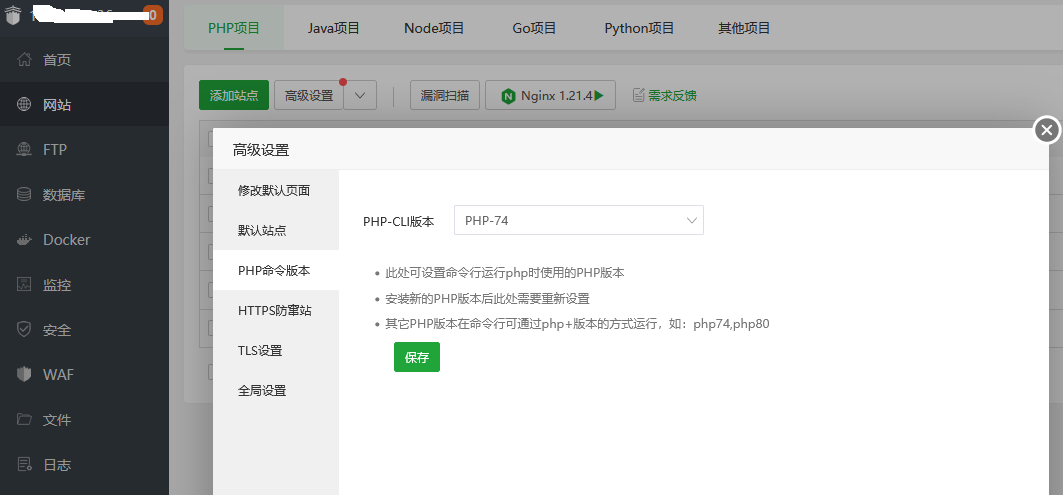Open Docker via its whale icon
This screenshot has width=1063, height=495.
[24, 240]
